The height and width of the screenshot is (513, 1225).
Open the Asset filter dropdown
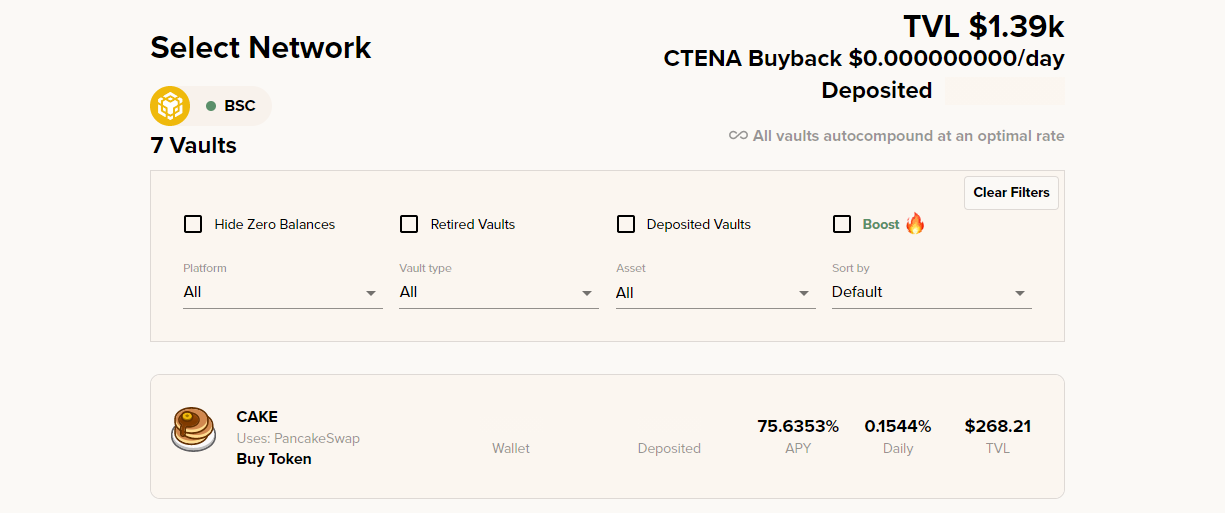(x=716, y=293)
